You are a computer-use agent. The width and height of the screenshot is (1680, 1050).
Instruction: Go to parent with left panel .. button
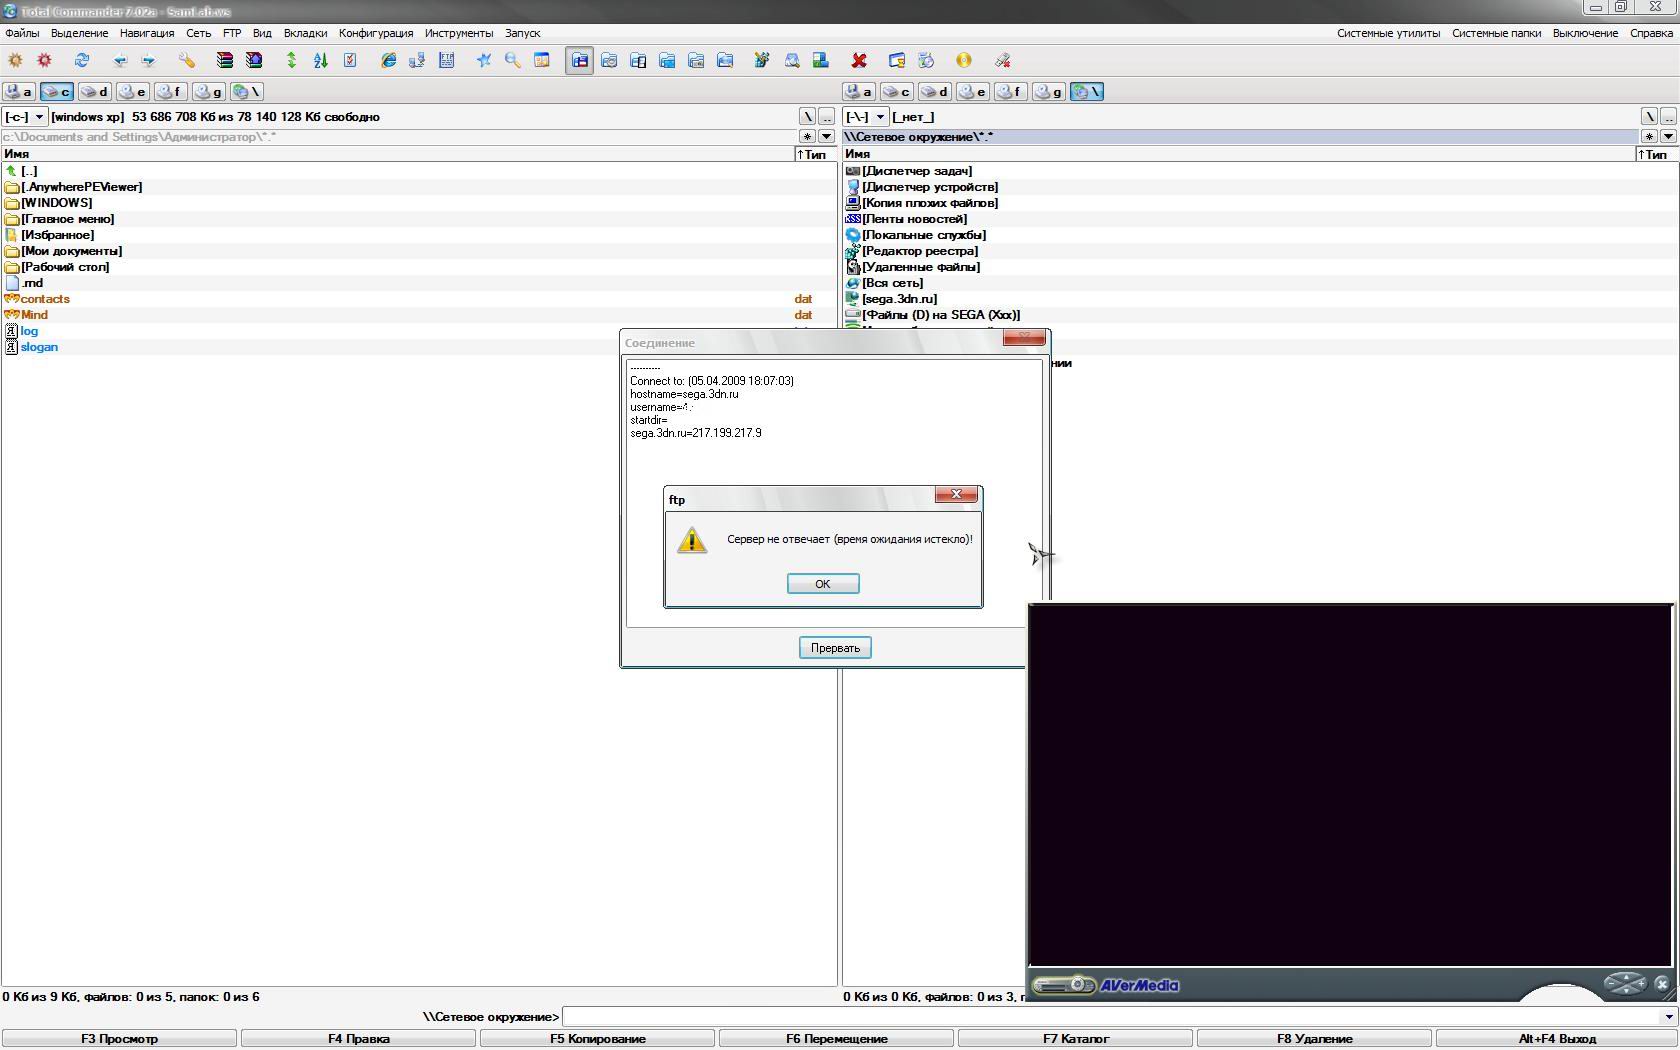pyautogui.click(x=827, y=117)
